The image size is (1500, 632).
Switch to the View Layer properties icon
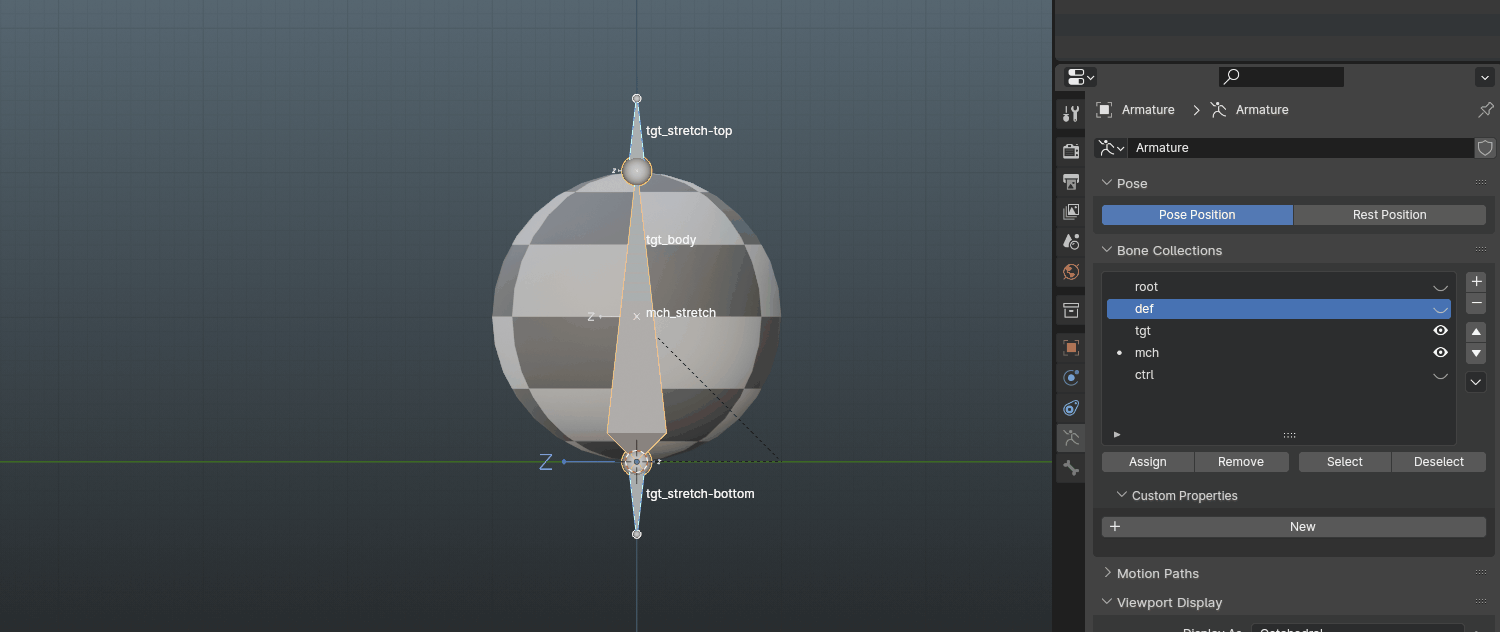point(1070,211)
